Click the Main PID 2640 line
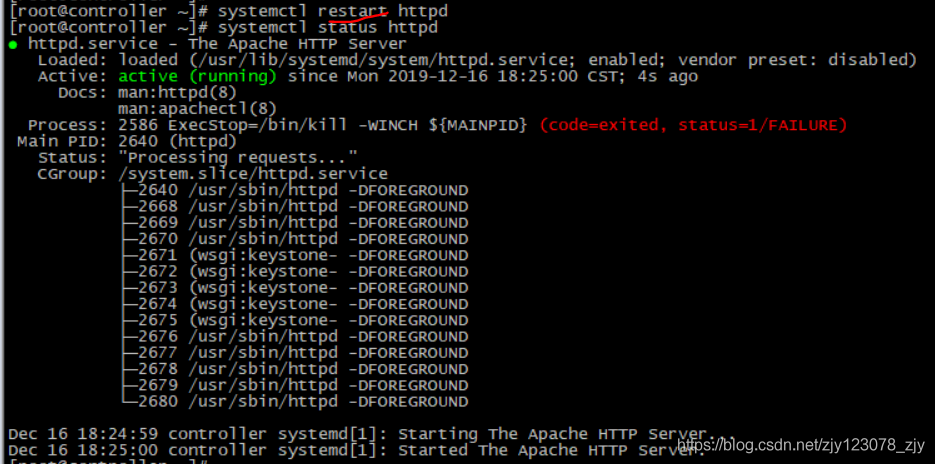This screenshot has height=464, width=935. tap(127, 141)
